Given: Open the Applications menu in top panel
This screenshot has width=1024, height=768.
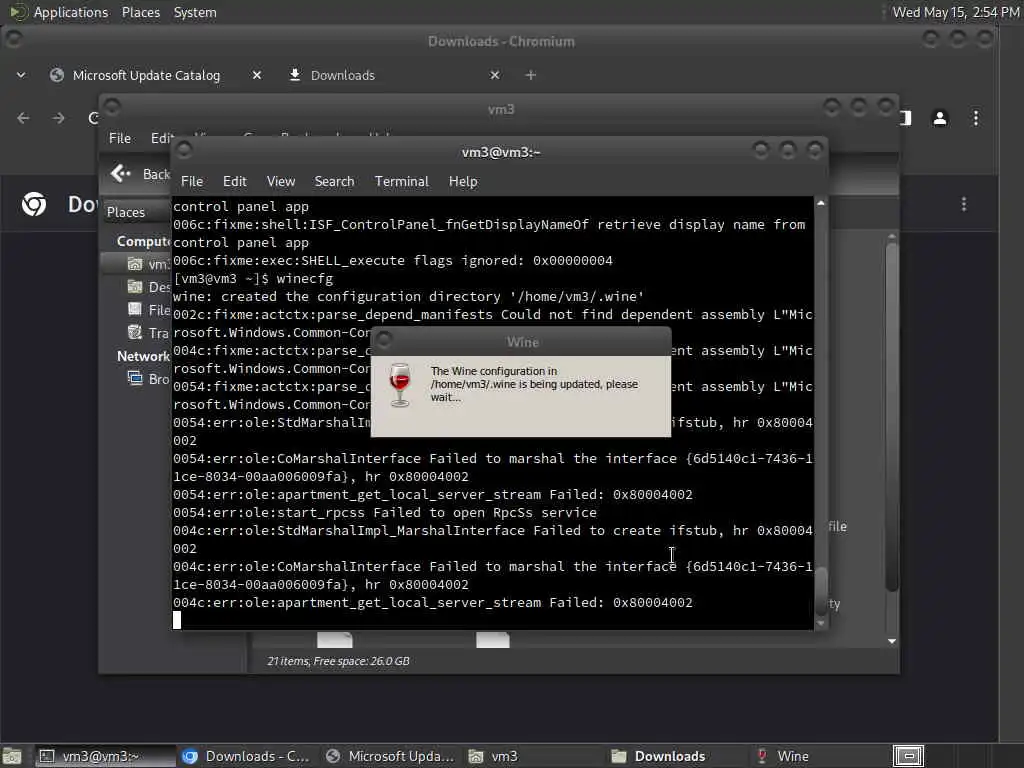Looking at the screenshot, I should tap(71, 12).
